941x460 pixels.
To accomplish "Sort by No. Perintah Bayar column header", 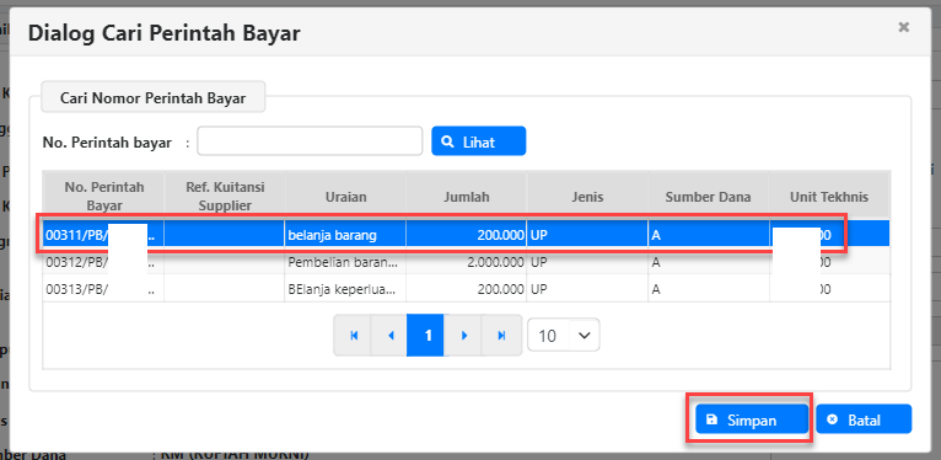I will (104, 196).
